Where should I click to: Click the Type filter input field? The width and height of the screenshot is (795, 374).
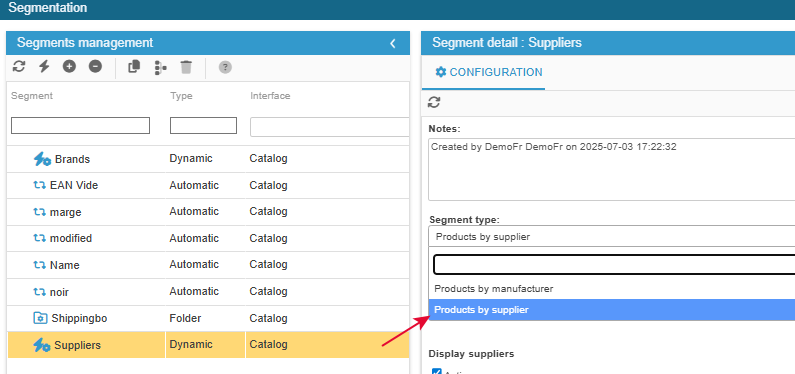coord(203,126)
